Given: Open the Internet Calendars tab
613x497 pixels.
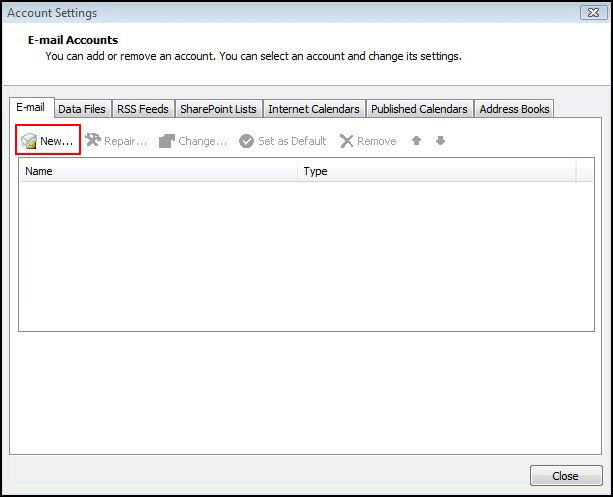Looking at the screenshot, I should [x=314, y=109].
